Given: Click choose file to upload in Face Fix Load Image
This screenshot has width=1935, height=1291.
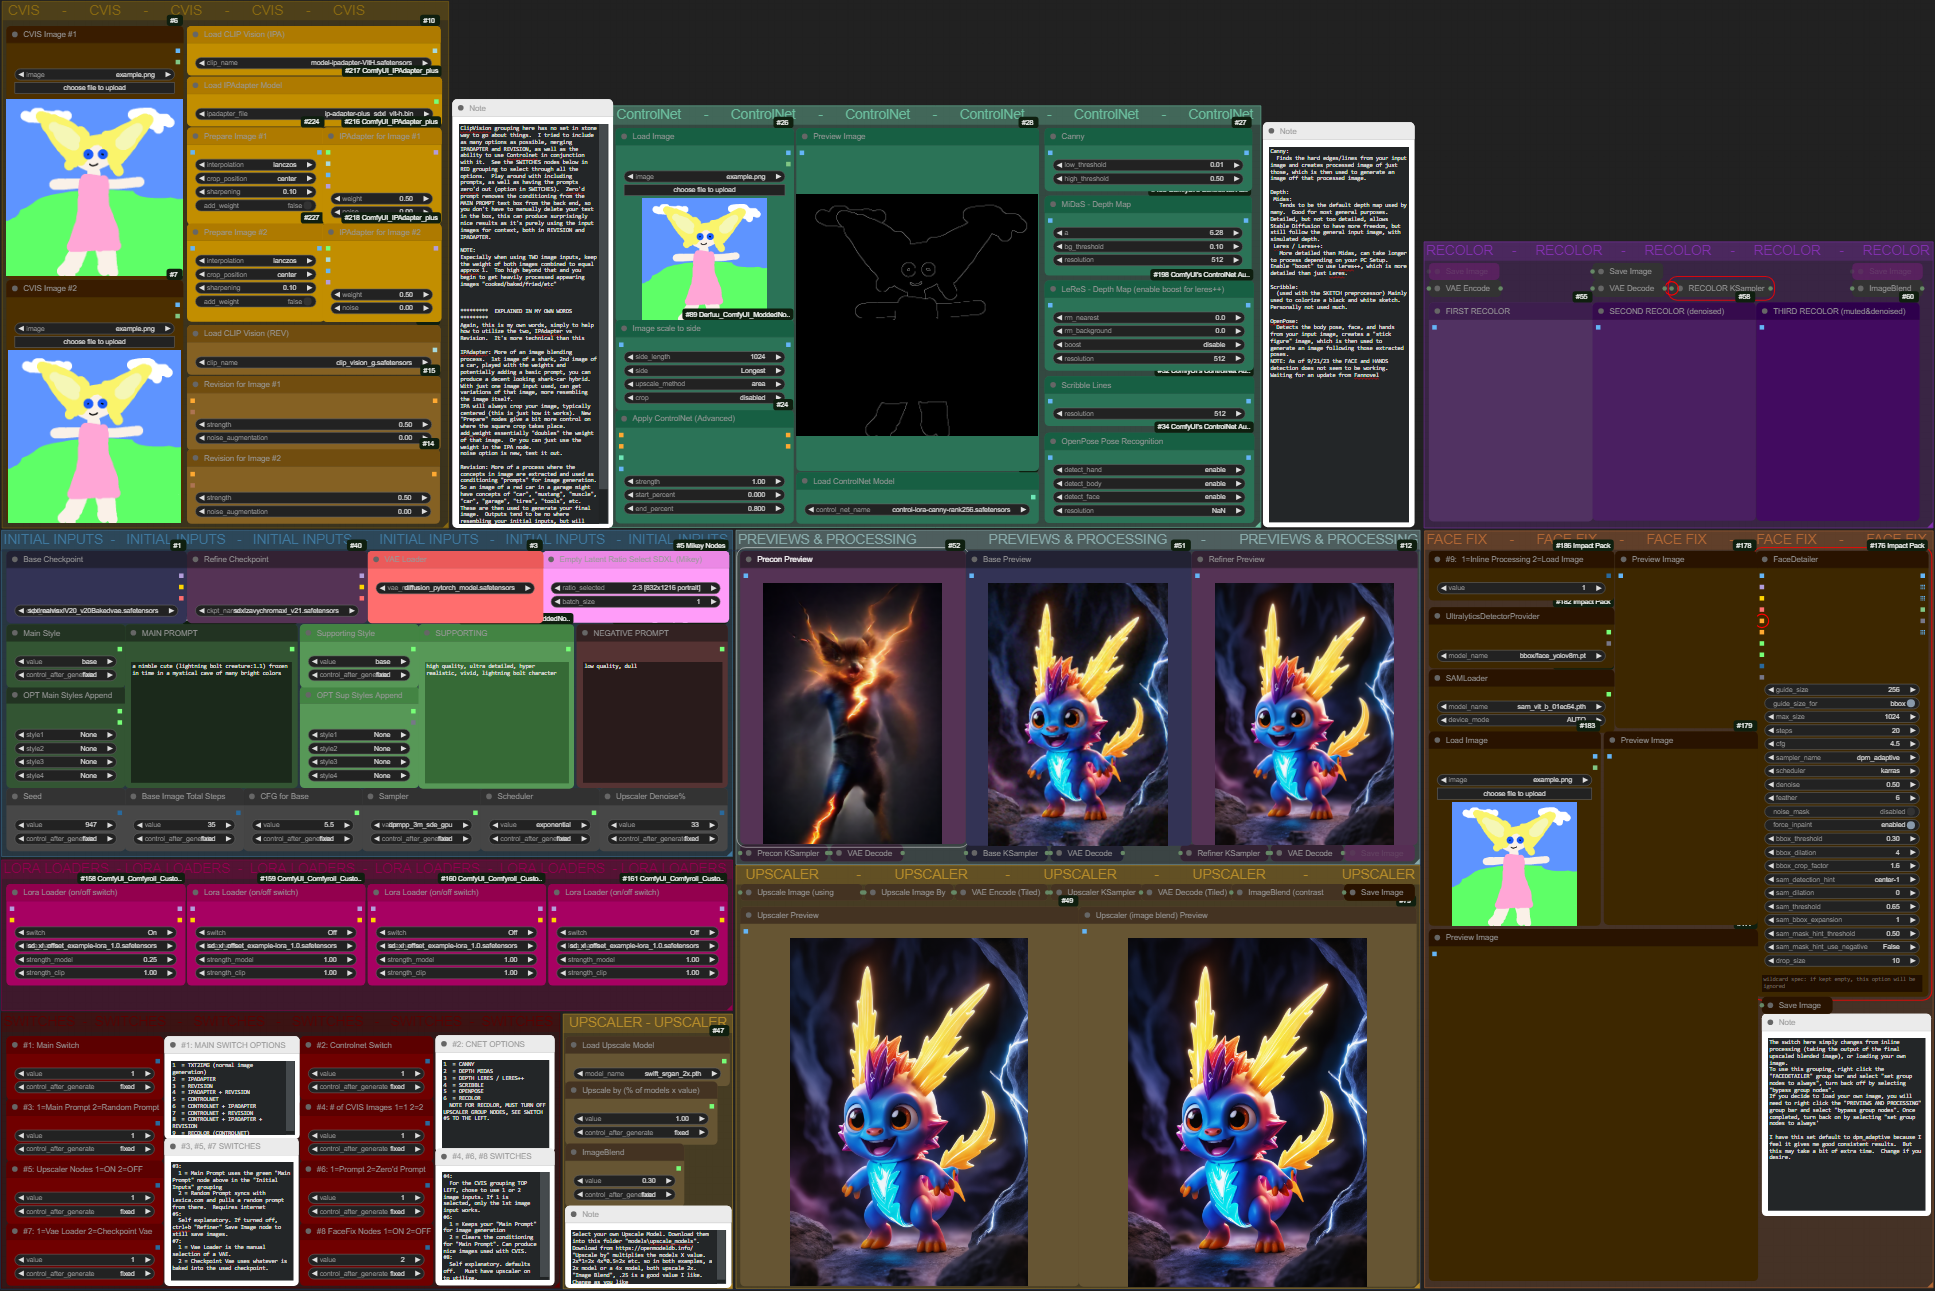Looking at the screenshot, I should pyautogui.click(x=1513, y=793).
